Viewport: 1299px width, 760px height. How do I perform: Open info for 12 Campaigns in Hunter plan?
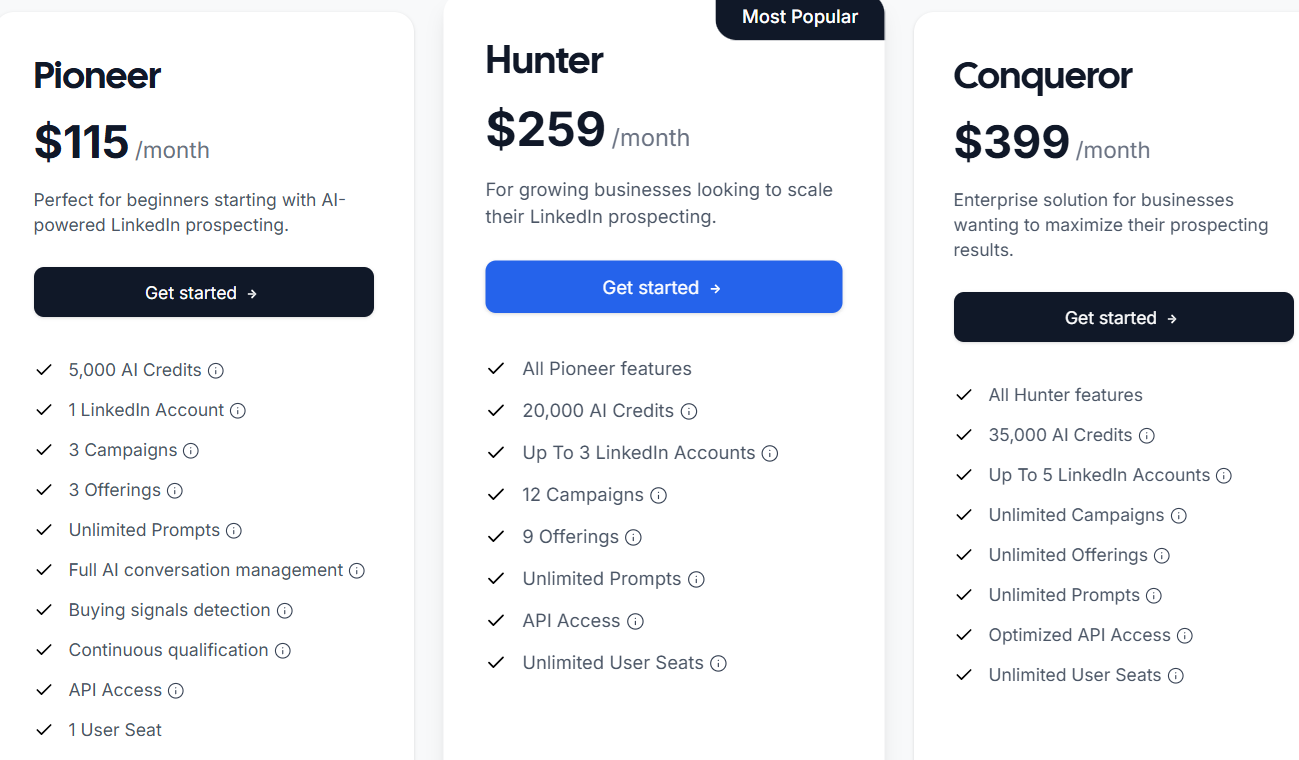click(658, 495)
